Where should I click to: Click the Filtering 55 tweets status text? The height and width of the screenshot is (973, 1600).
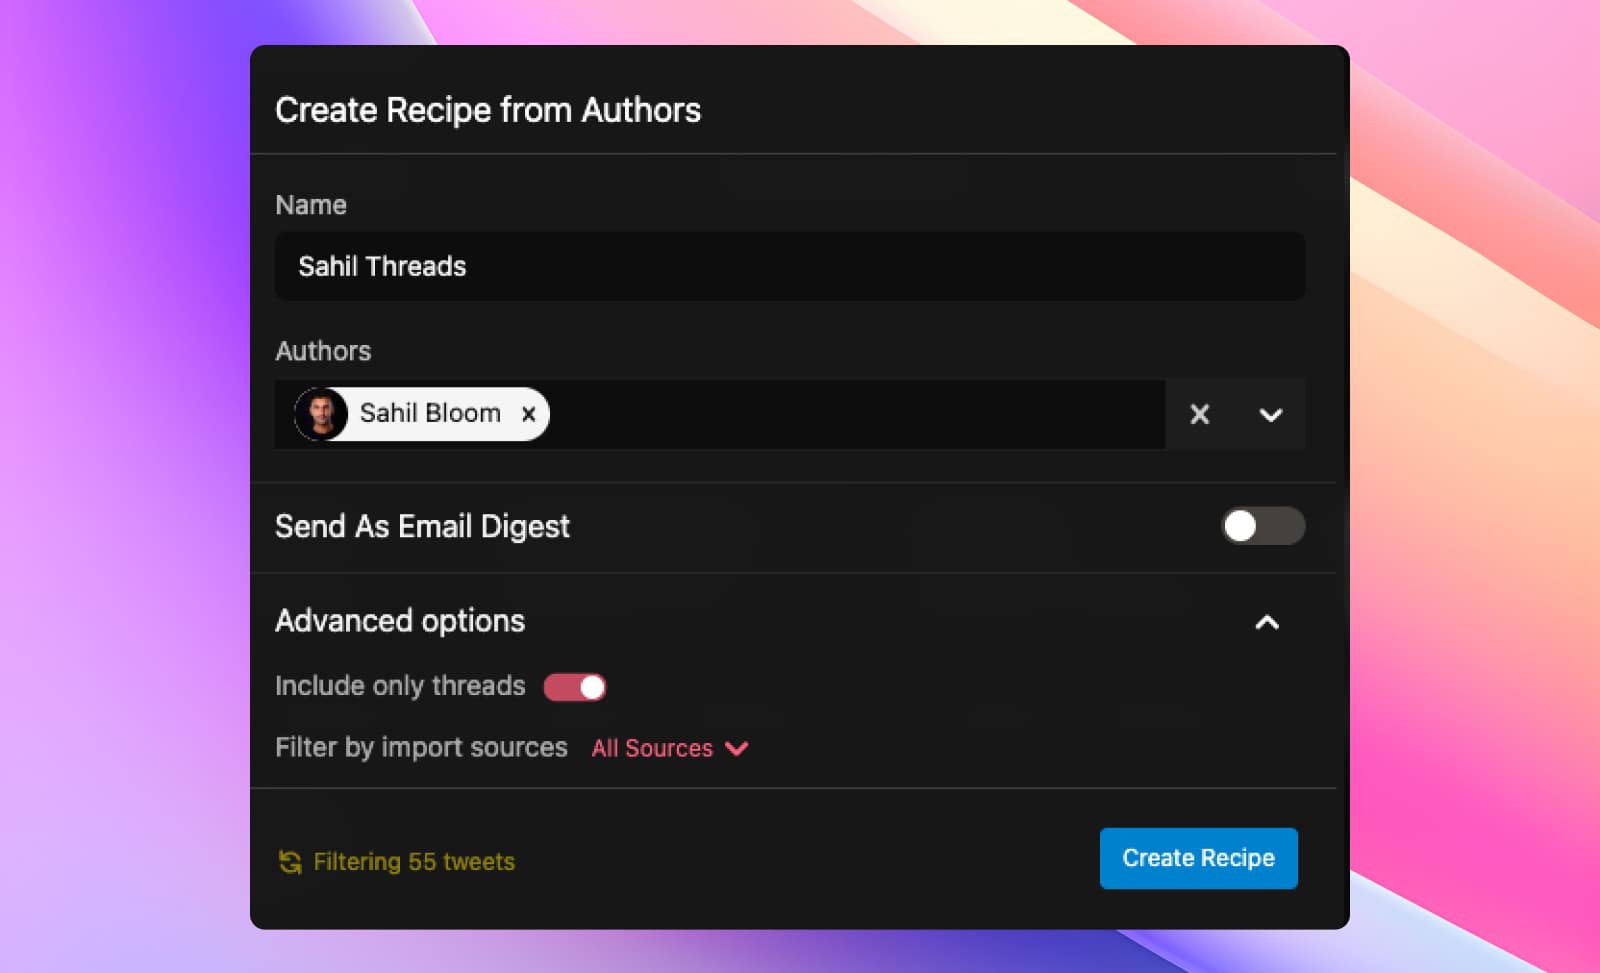point(414,862)
